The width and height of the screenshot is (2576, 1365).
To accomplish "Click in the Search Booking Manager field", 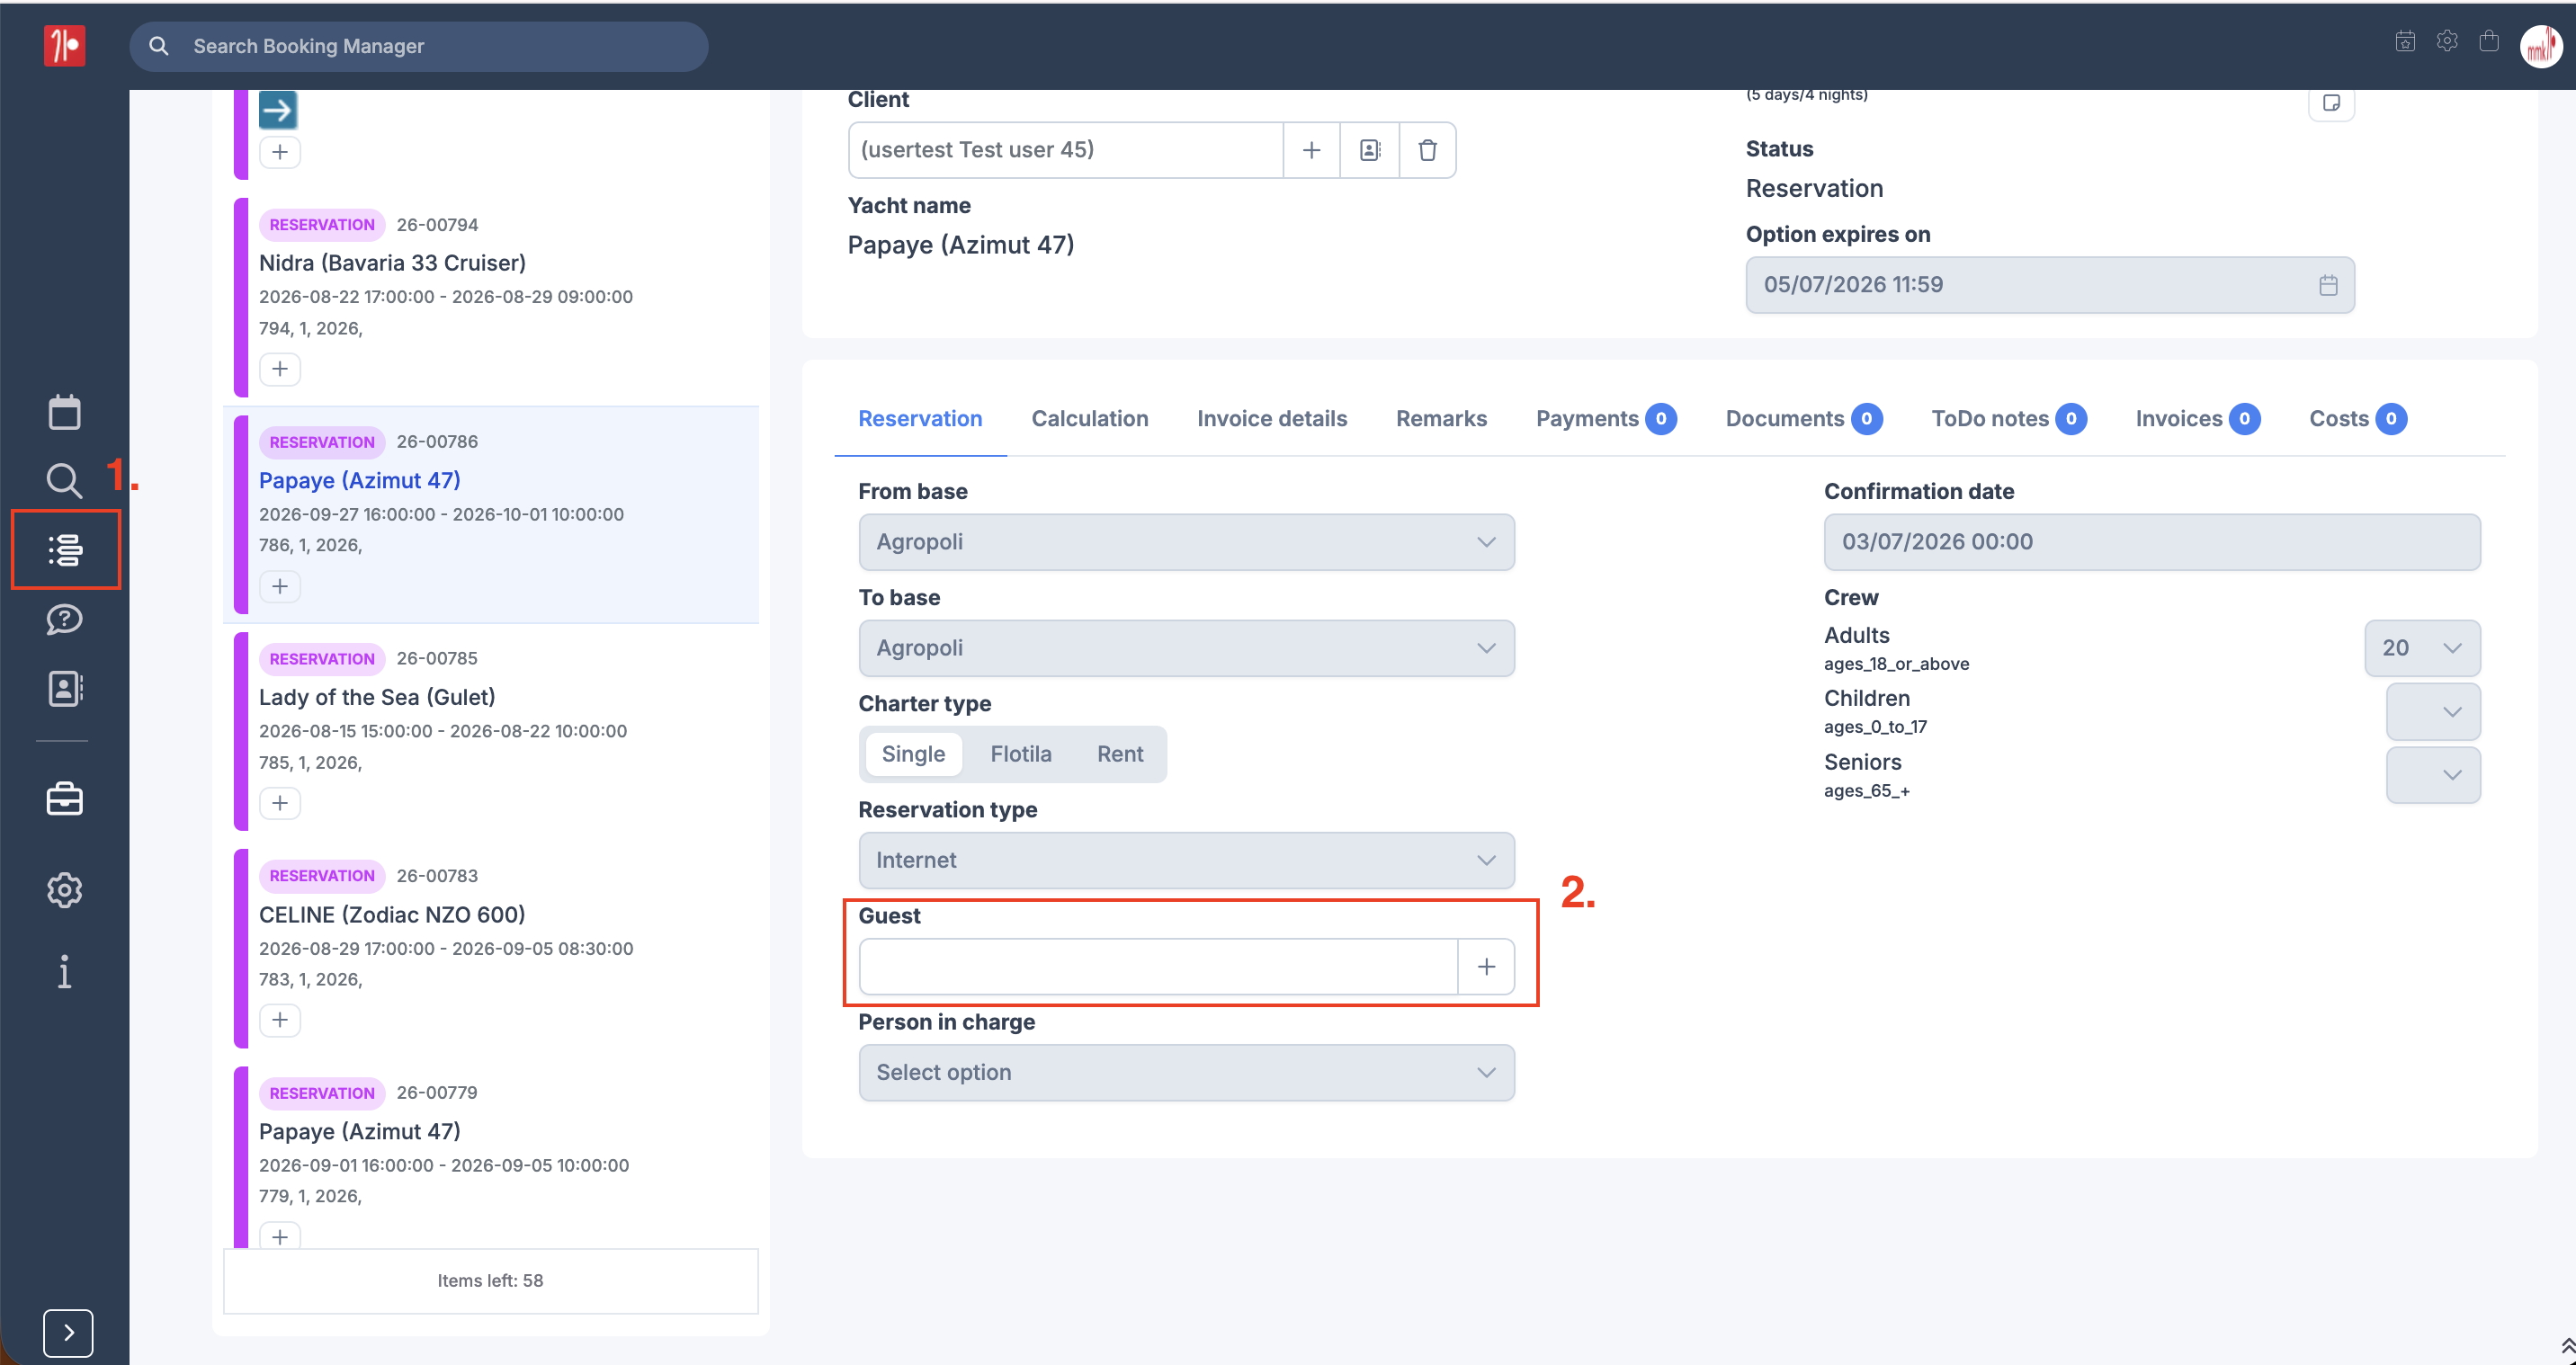I will tap(419, 46).
